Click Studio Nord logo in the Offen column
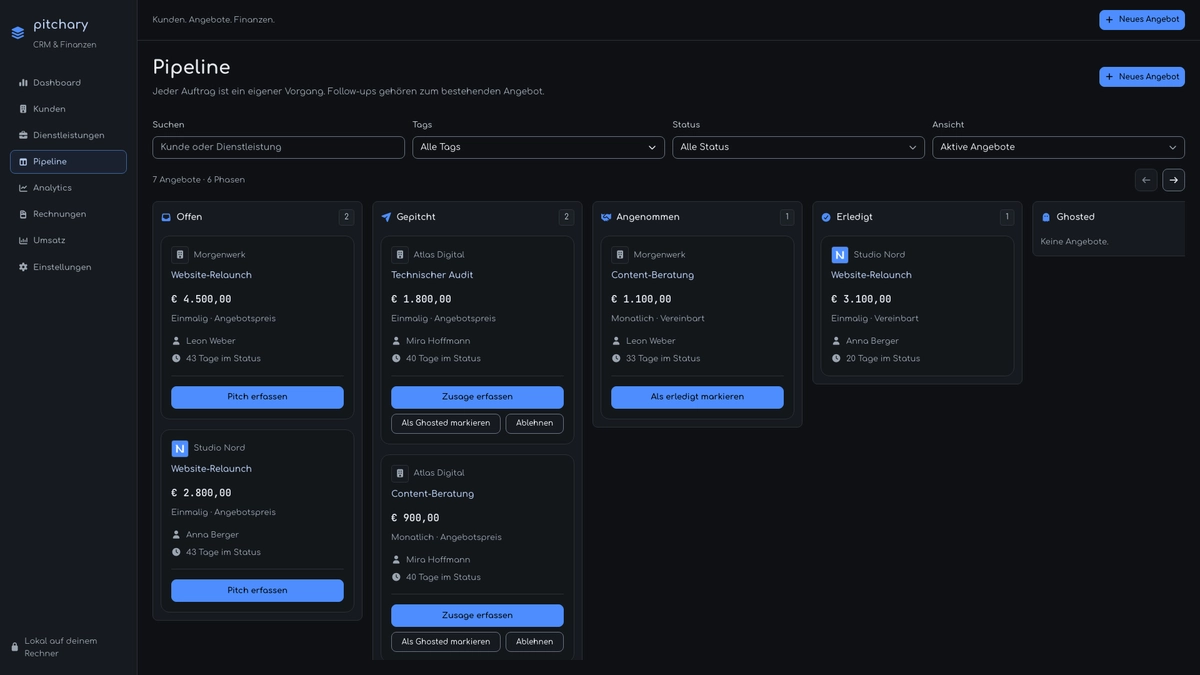The image size is (1200, 675). (180, 449)
